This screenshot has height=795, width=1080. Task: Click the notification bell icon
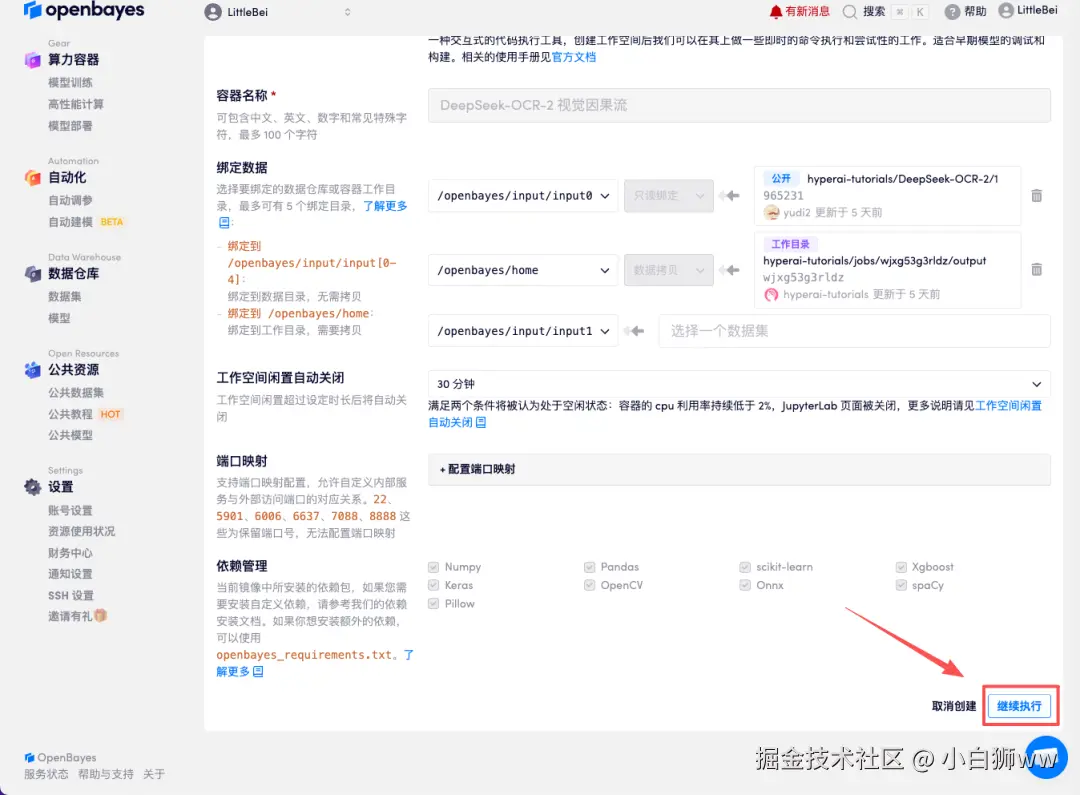click(x=776, y=12)
